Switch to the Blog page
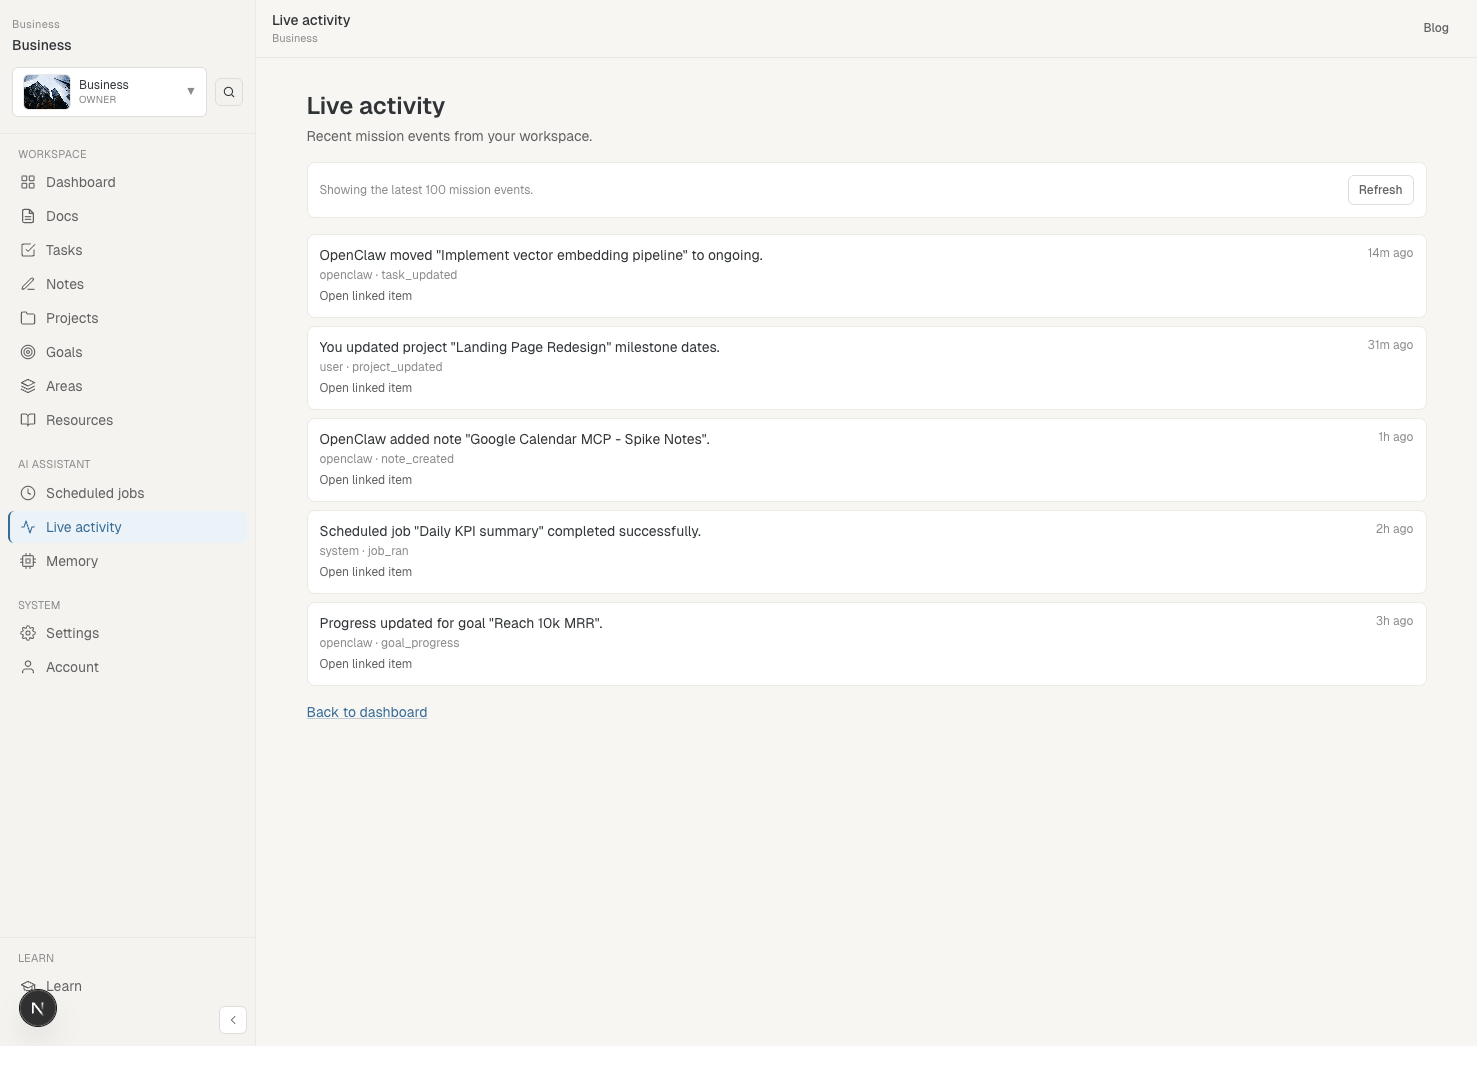This screenshot has height=1080, width=1478. coord(1436,28)
